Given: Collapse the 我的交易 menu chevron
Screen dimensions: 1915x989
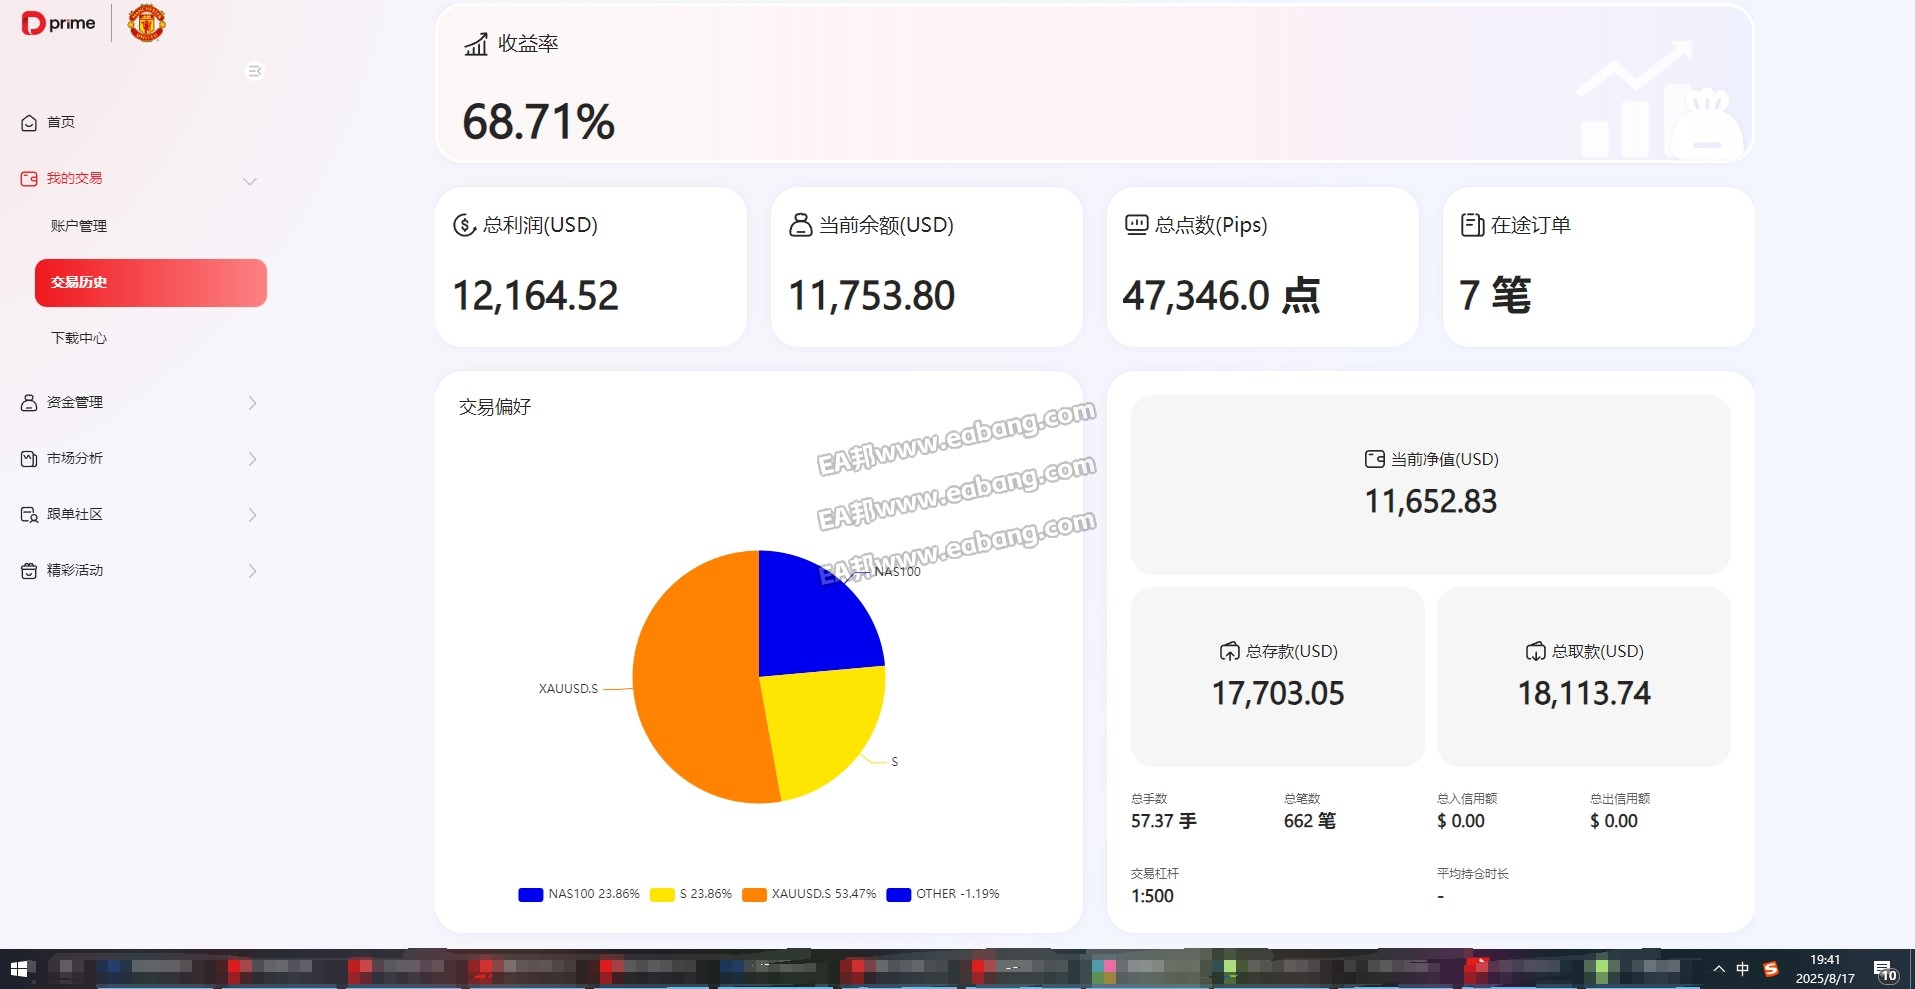Looking at the screenshot, I should pyautogui.click(x=250, y=181).
